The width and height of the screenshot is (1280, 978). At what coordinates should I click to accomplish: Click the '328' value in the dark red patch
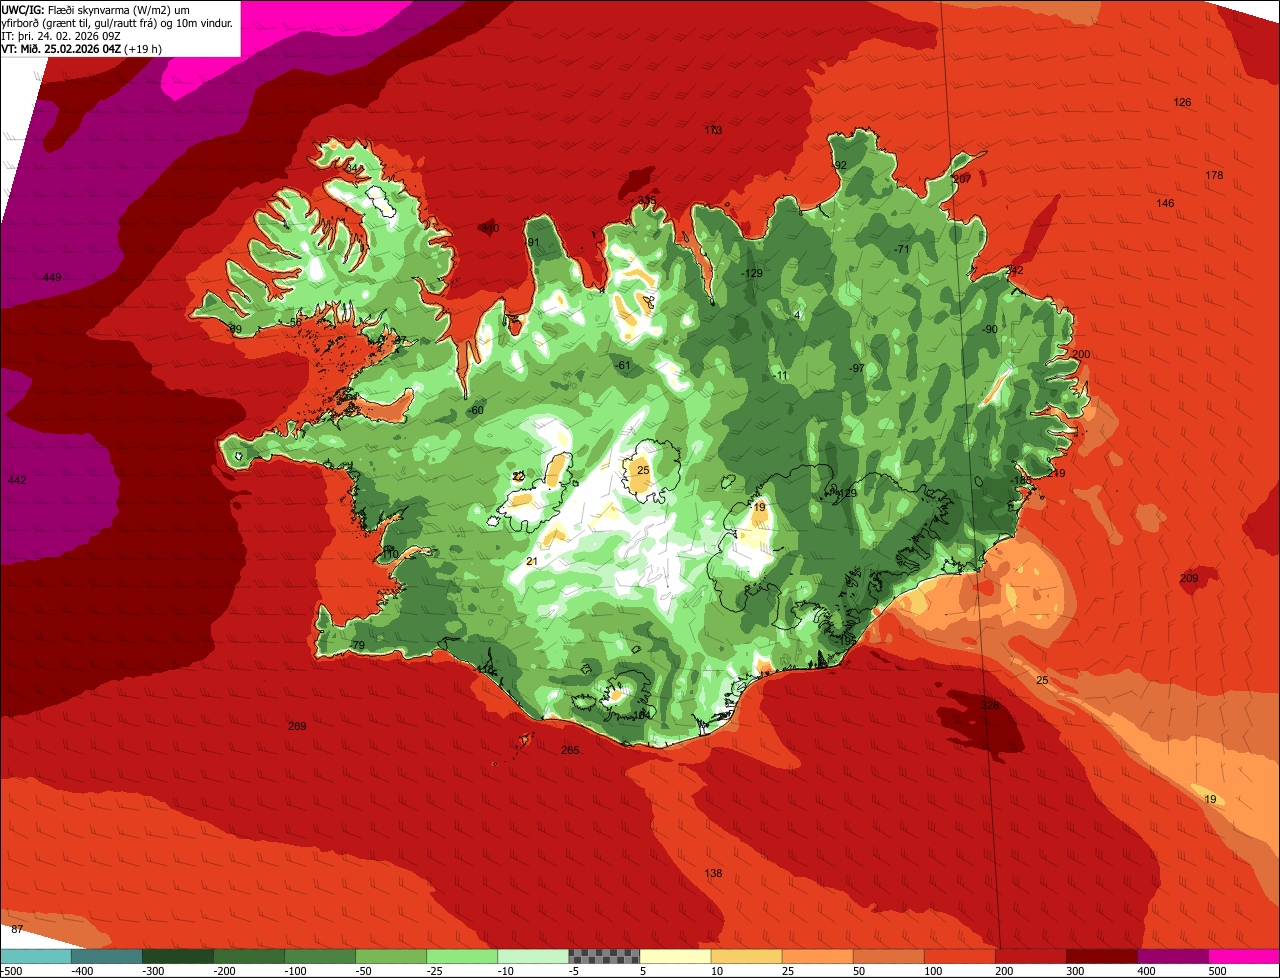[990, 705]
